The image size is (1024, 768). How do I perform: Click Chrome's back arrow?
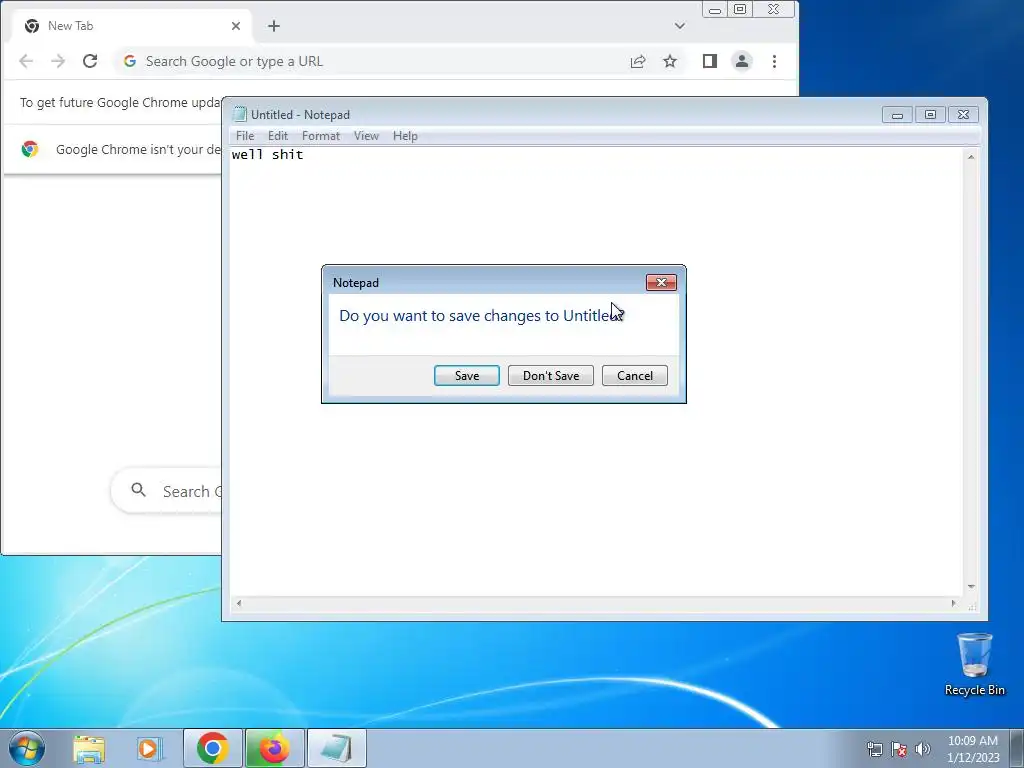[x=26, y=61]
